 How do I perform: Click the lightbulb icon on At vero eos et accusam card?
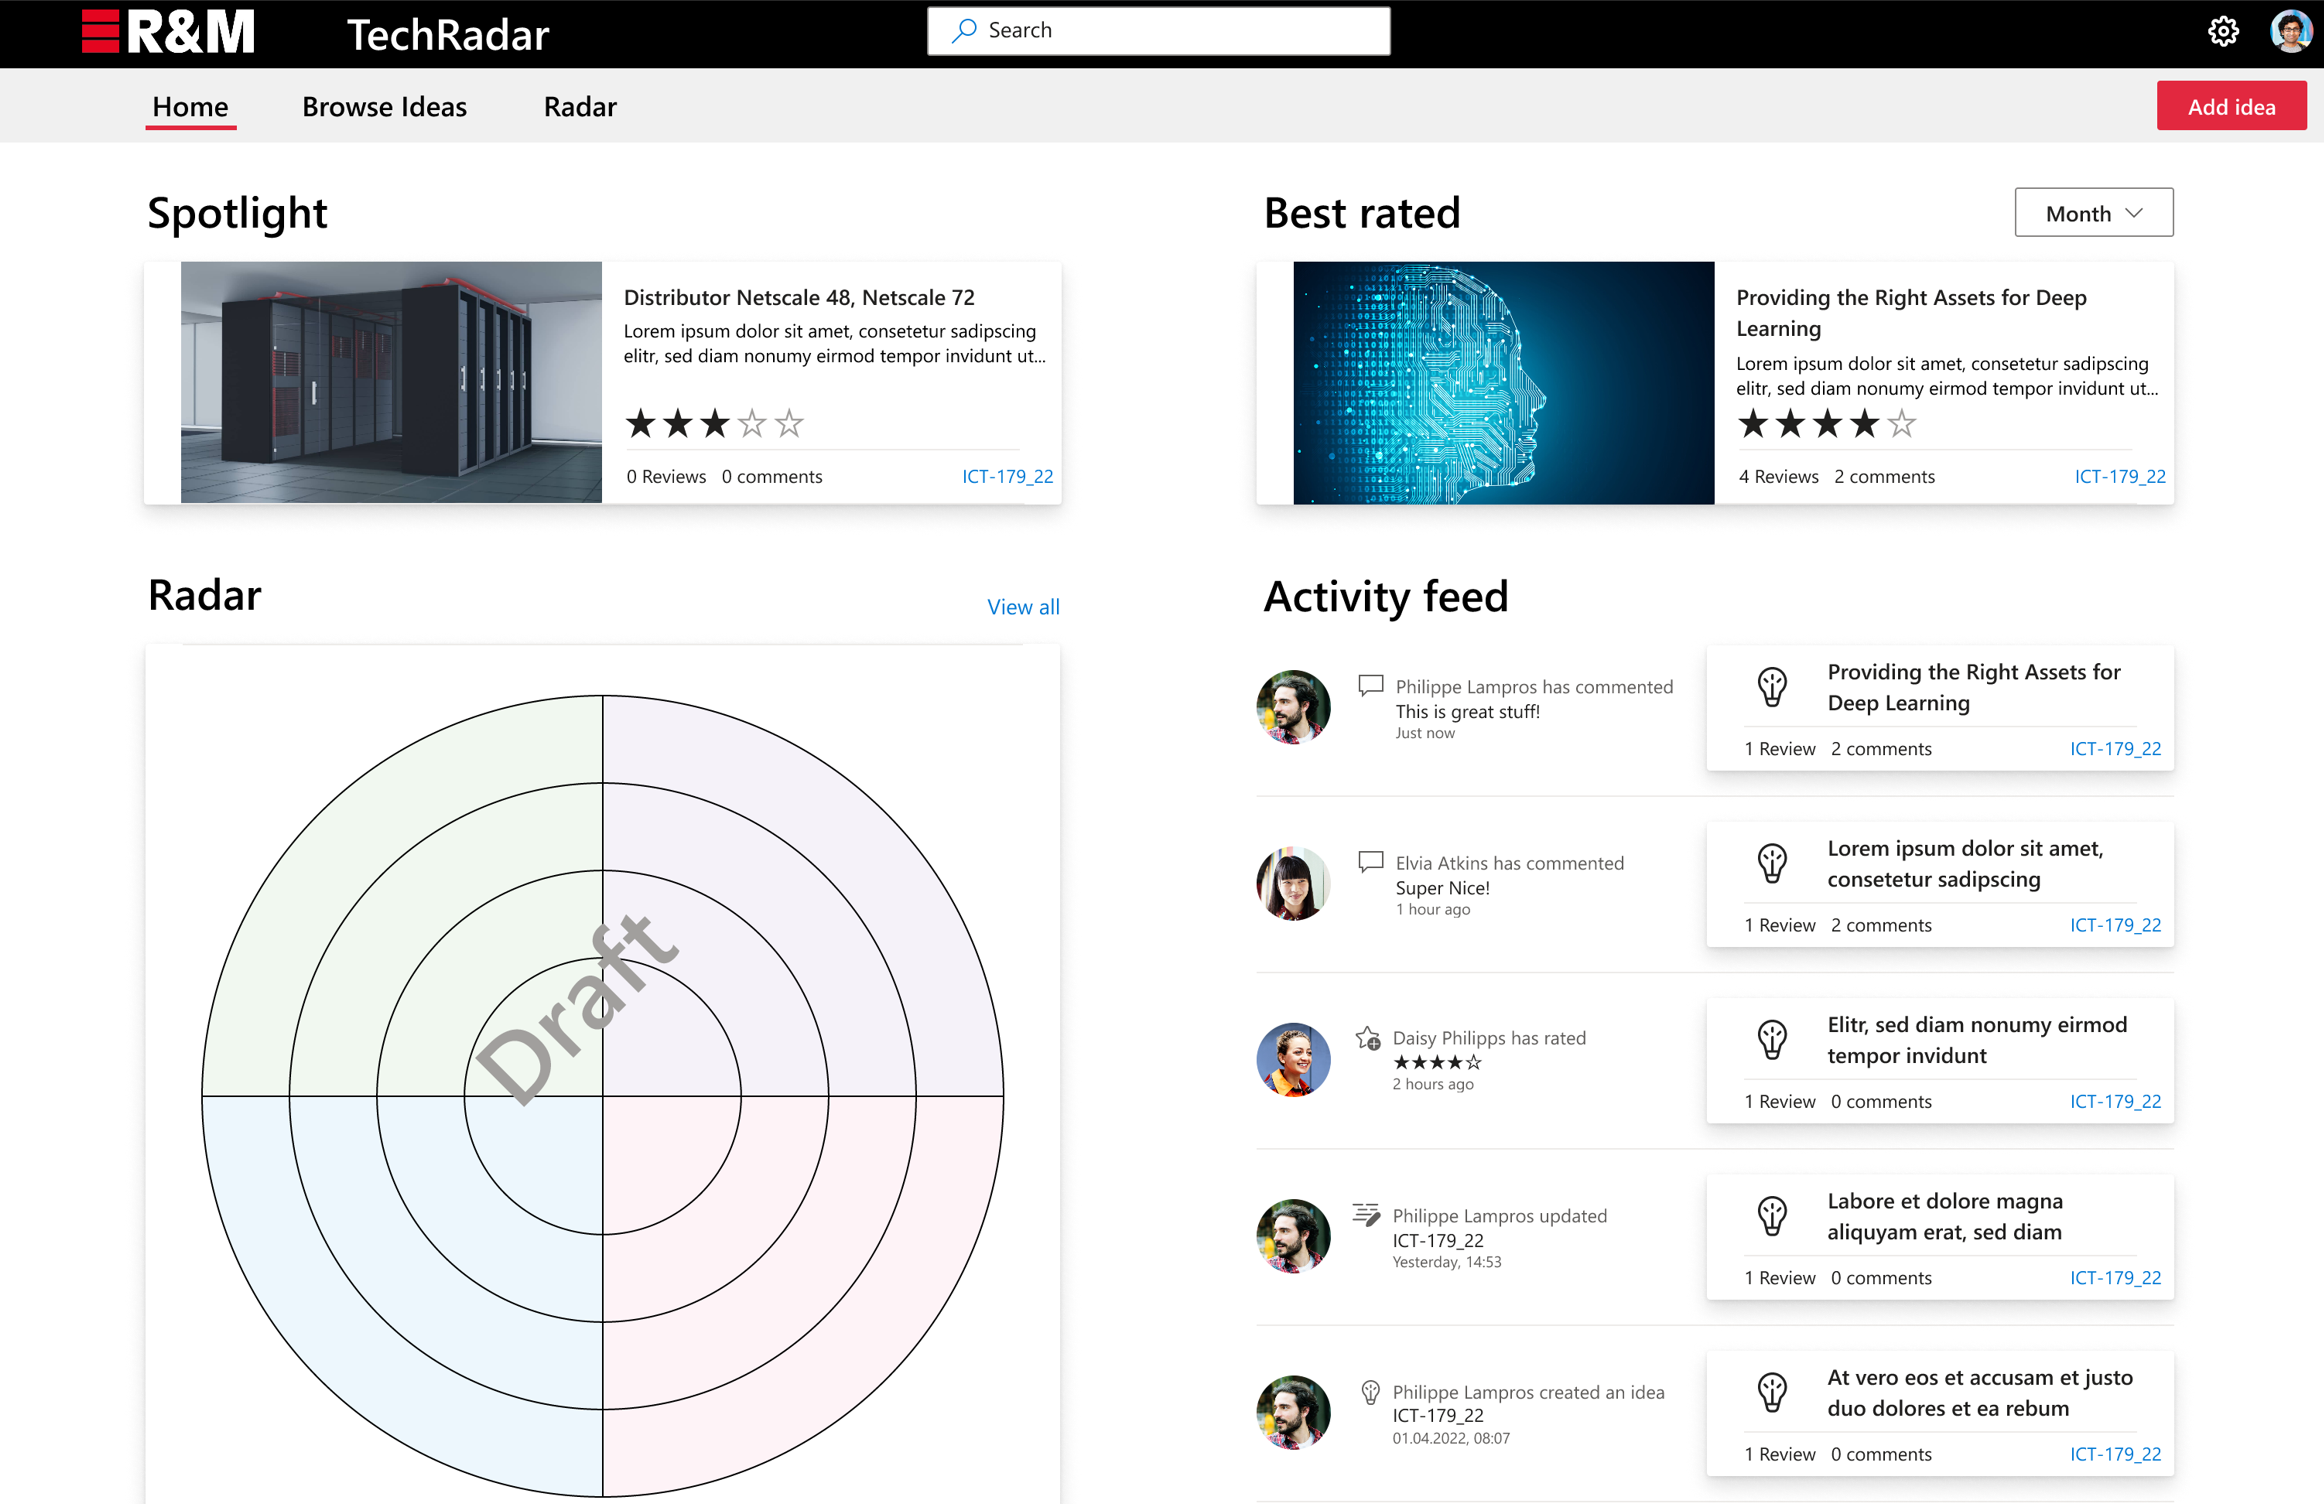[x=1772, y=1392]
